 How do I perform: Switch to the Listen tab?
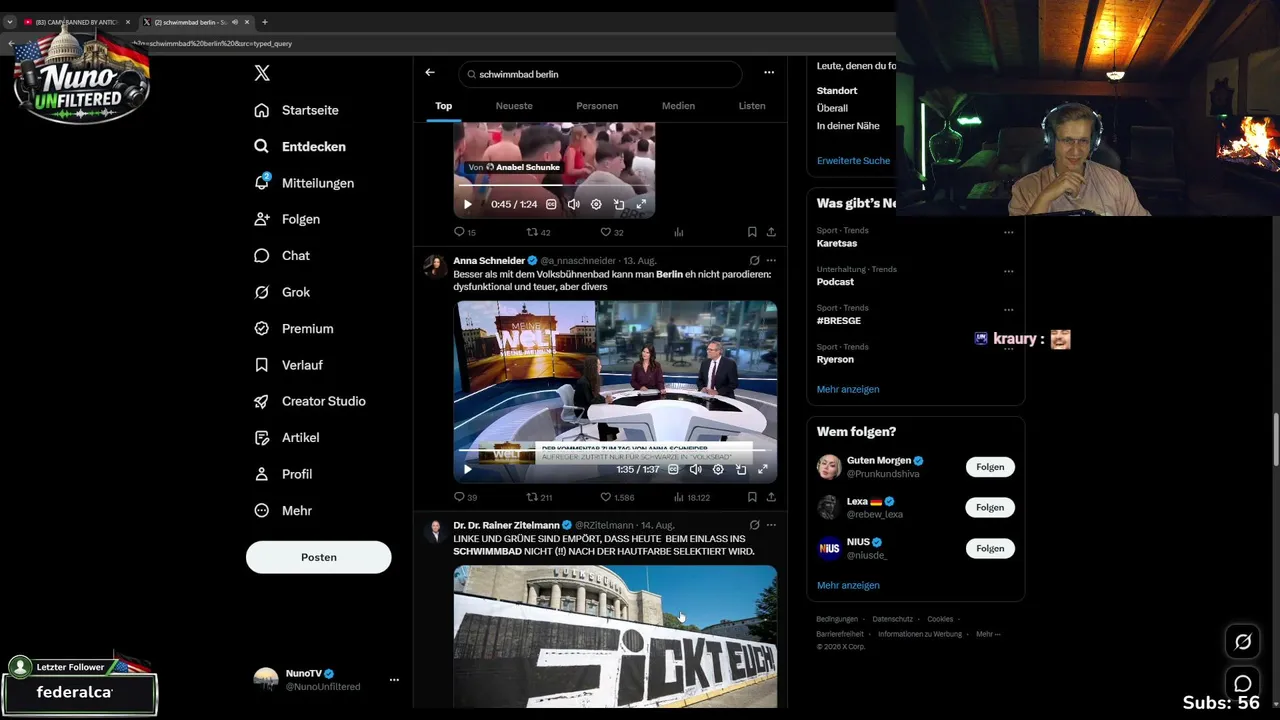752,106
